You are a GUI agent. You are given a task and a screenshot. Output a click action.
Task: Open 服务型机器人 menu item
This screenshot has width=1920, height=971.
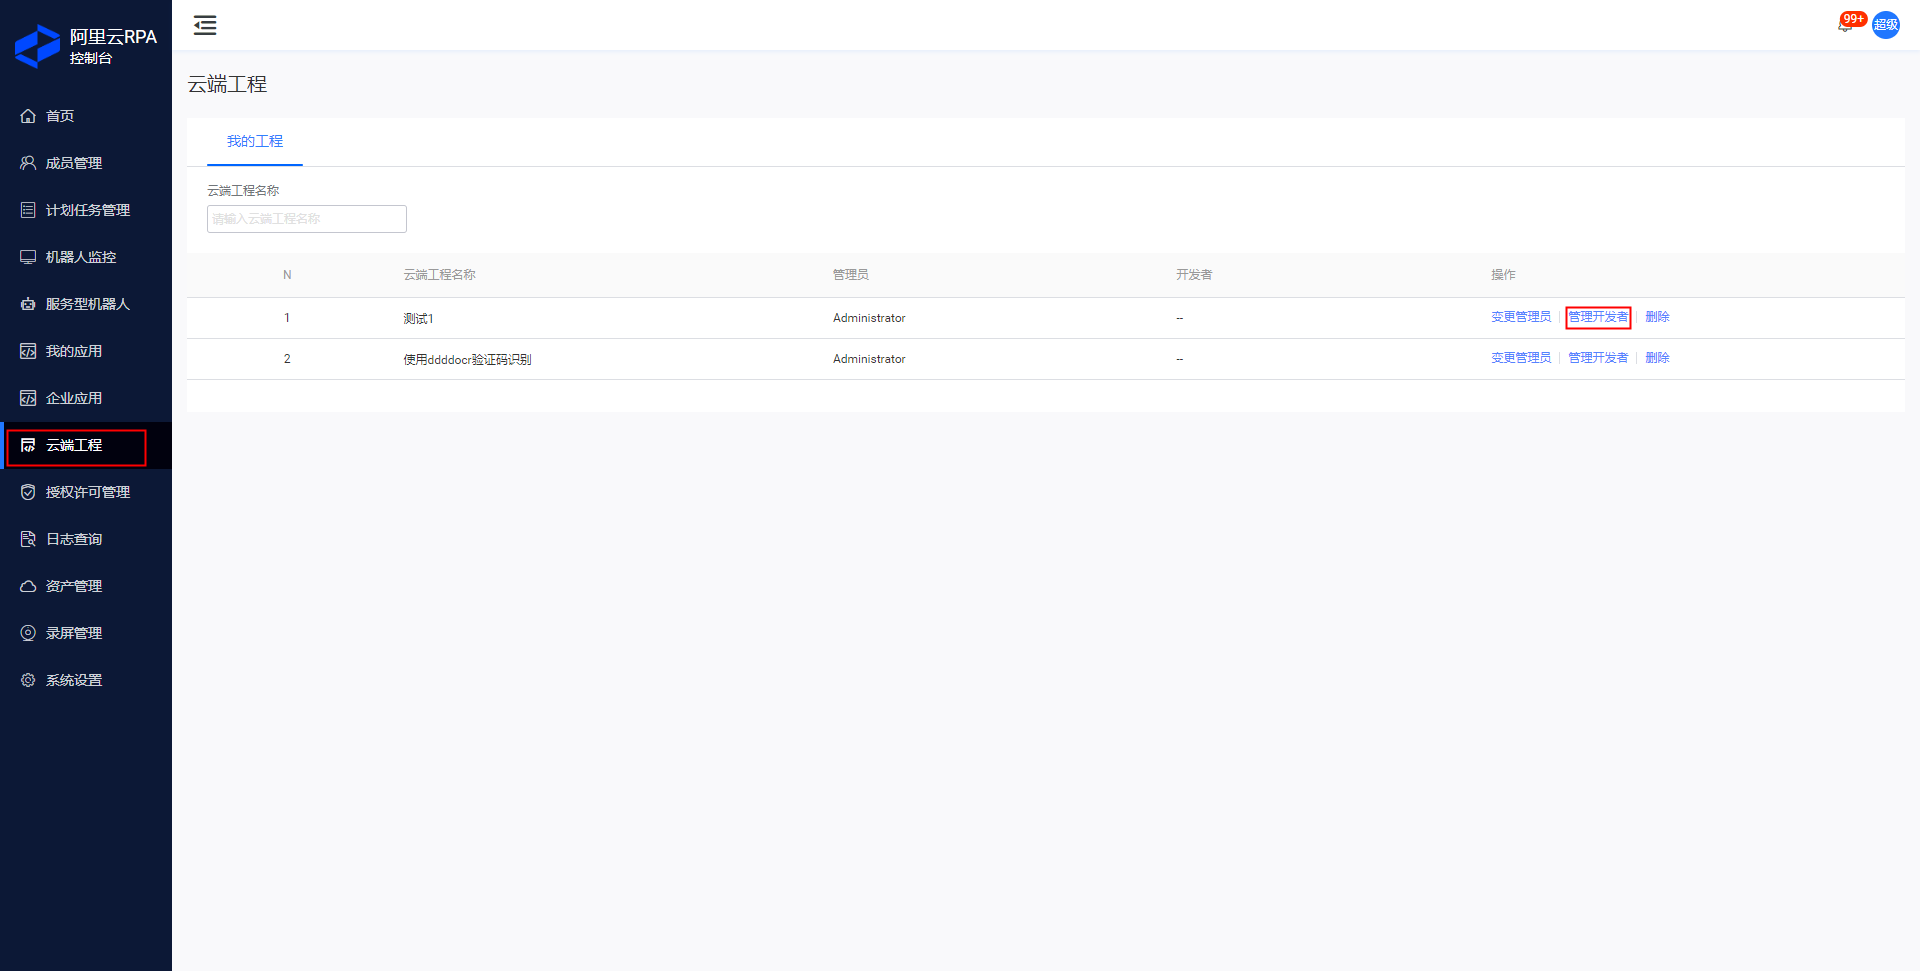[86, 304]
